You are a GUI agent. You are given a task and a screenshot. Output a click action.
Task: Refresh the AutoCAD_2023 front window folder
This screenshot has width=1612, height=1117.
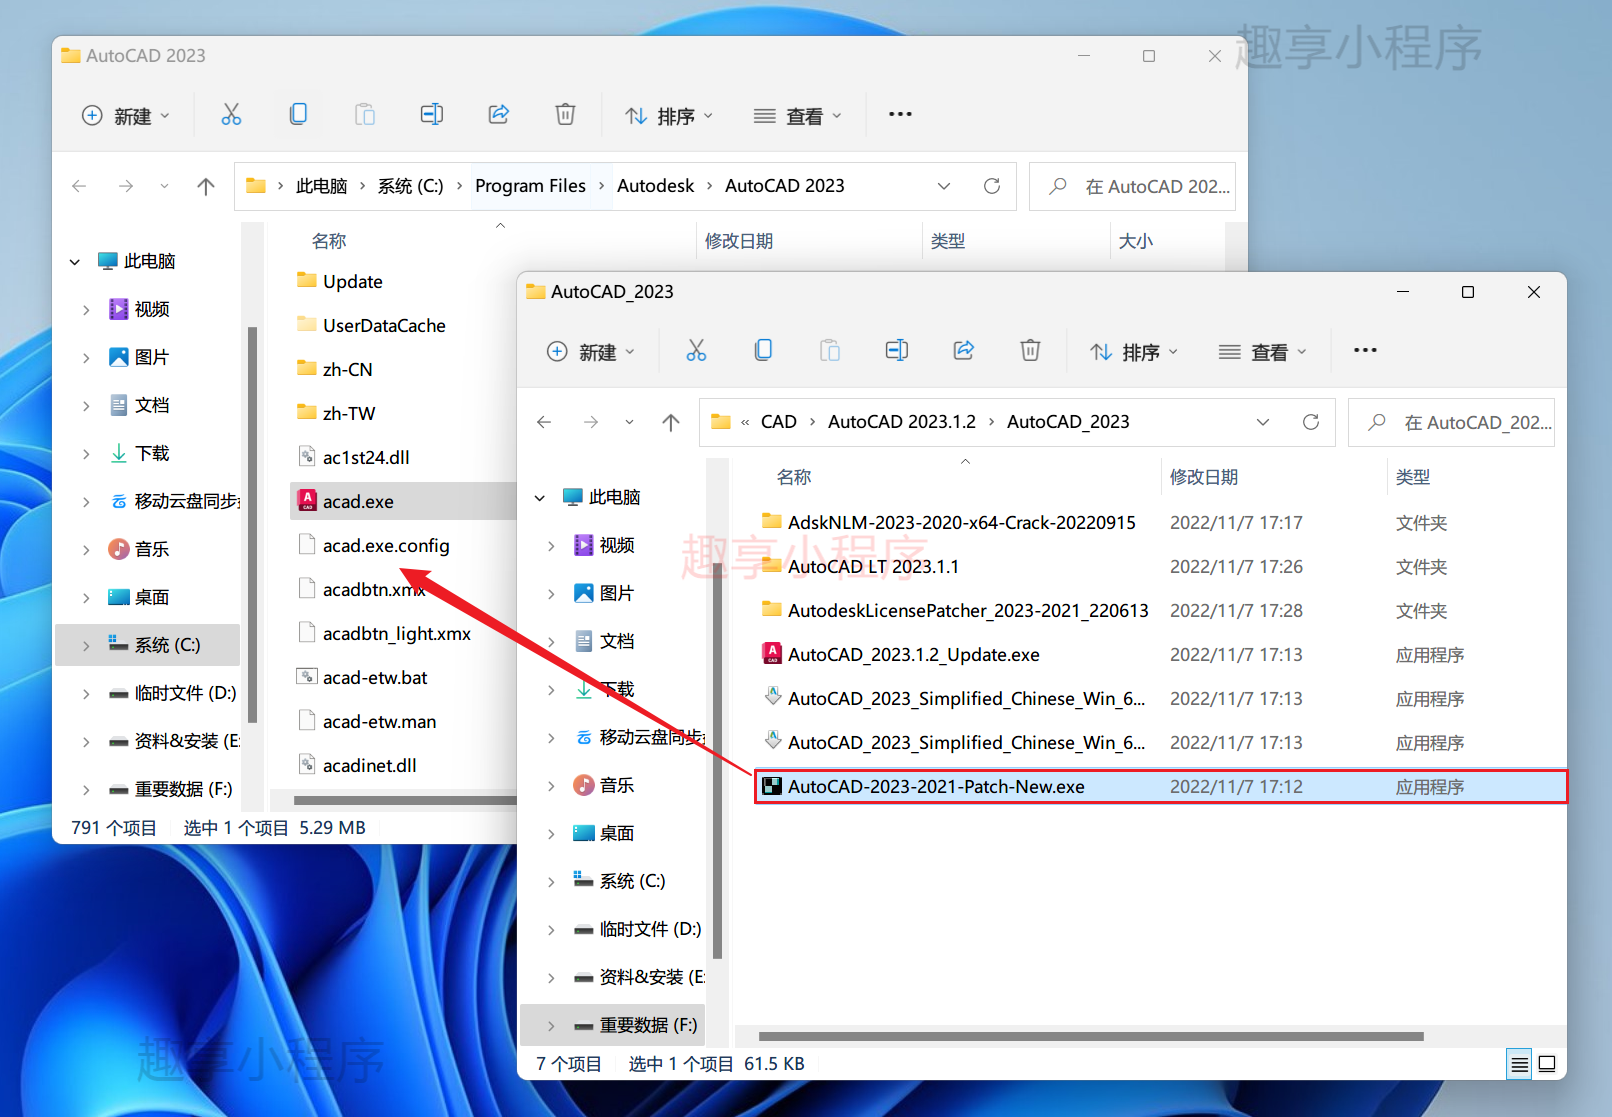click(1311, 422)
